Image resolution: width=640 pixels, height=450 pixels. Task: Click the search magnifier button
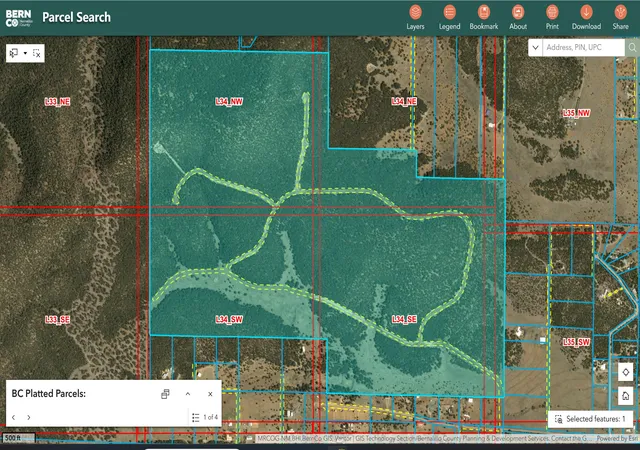coord(632,47)
